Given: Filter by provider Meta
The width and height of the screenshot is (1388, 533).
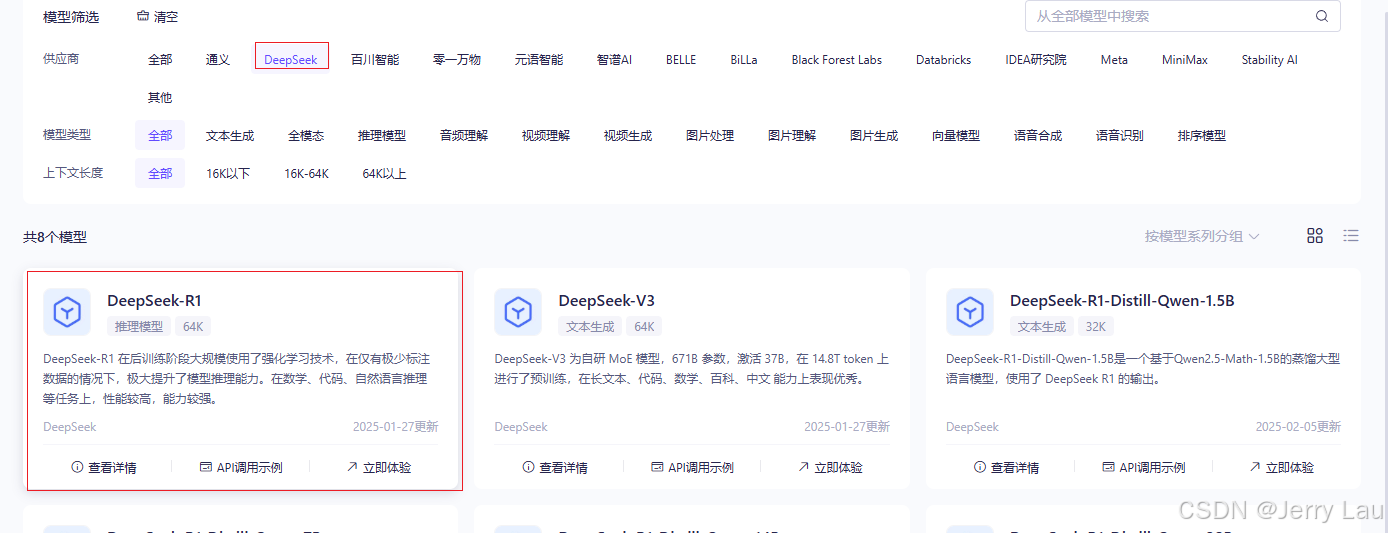Looking at the screenshot, I should click(x=1114, y=59).
